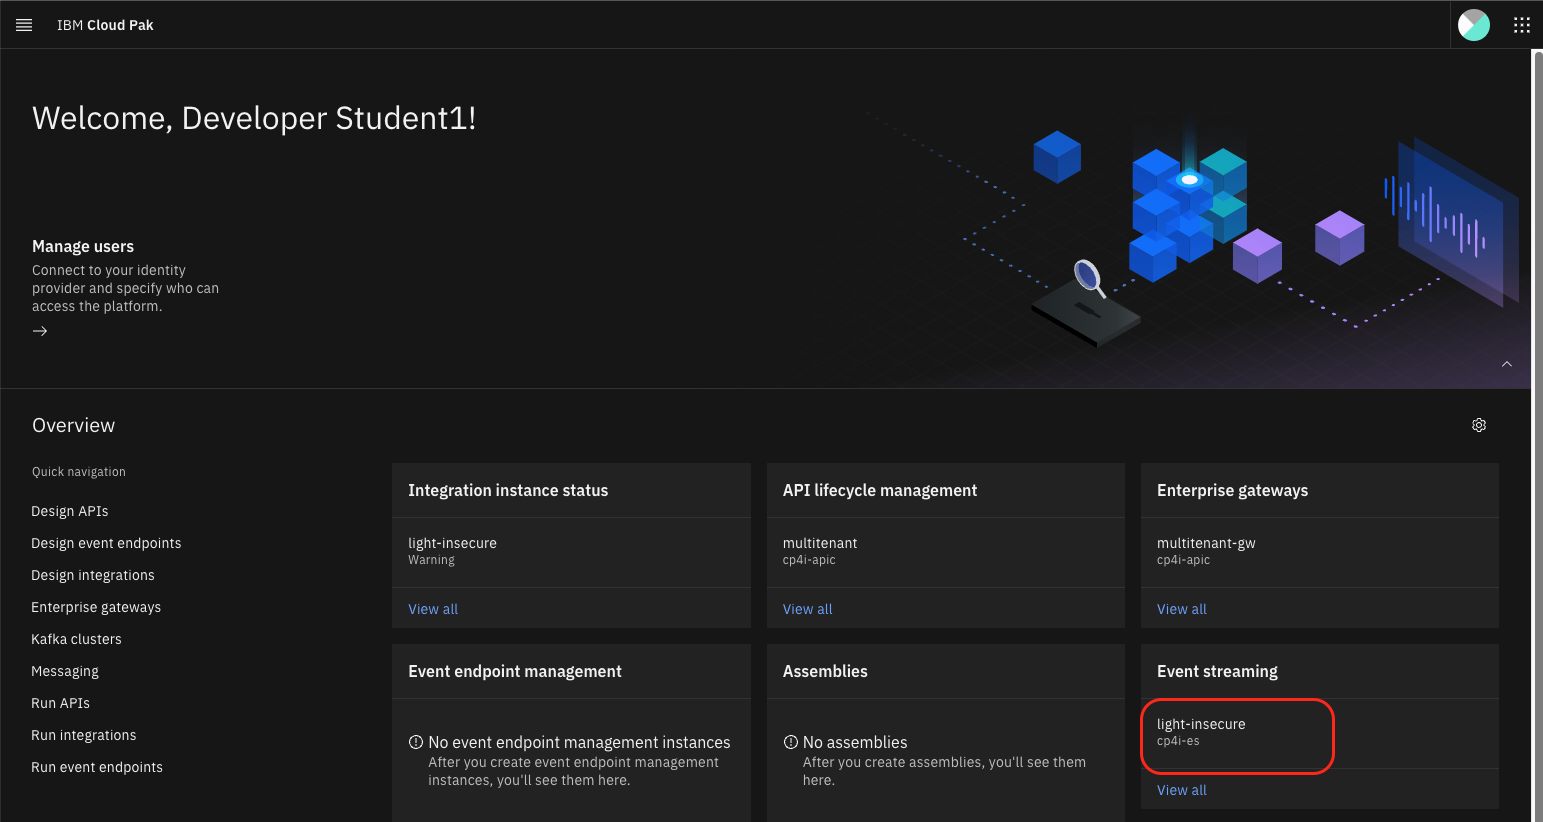Click the IBM Cloud Pak title

pyautogui.click(x=105, y=25)
